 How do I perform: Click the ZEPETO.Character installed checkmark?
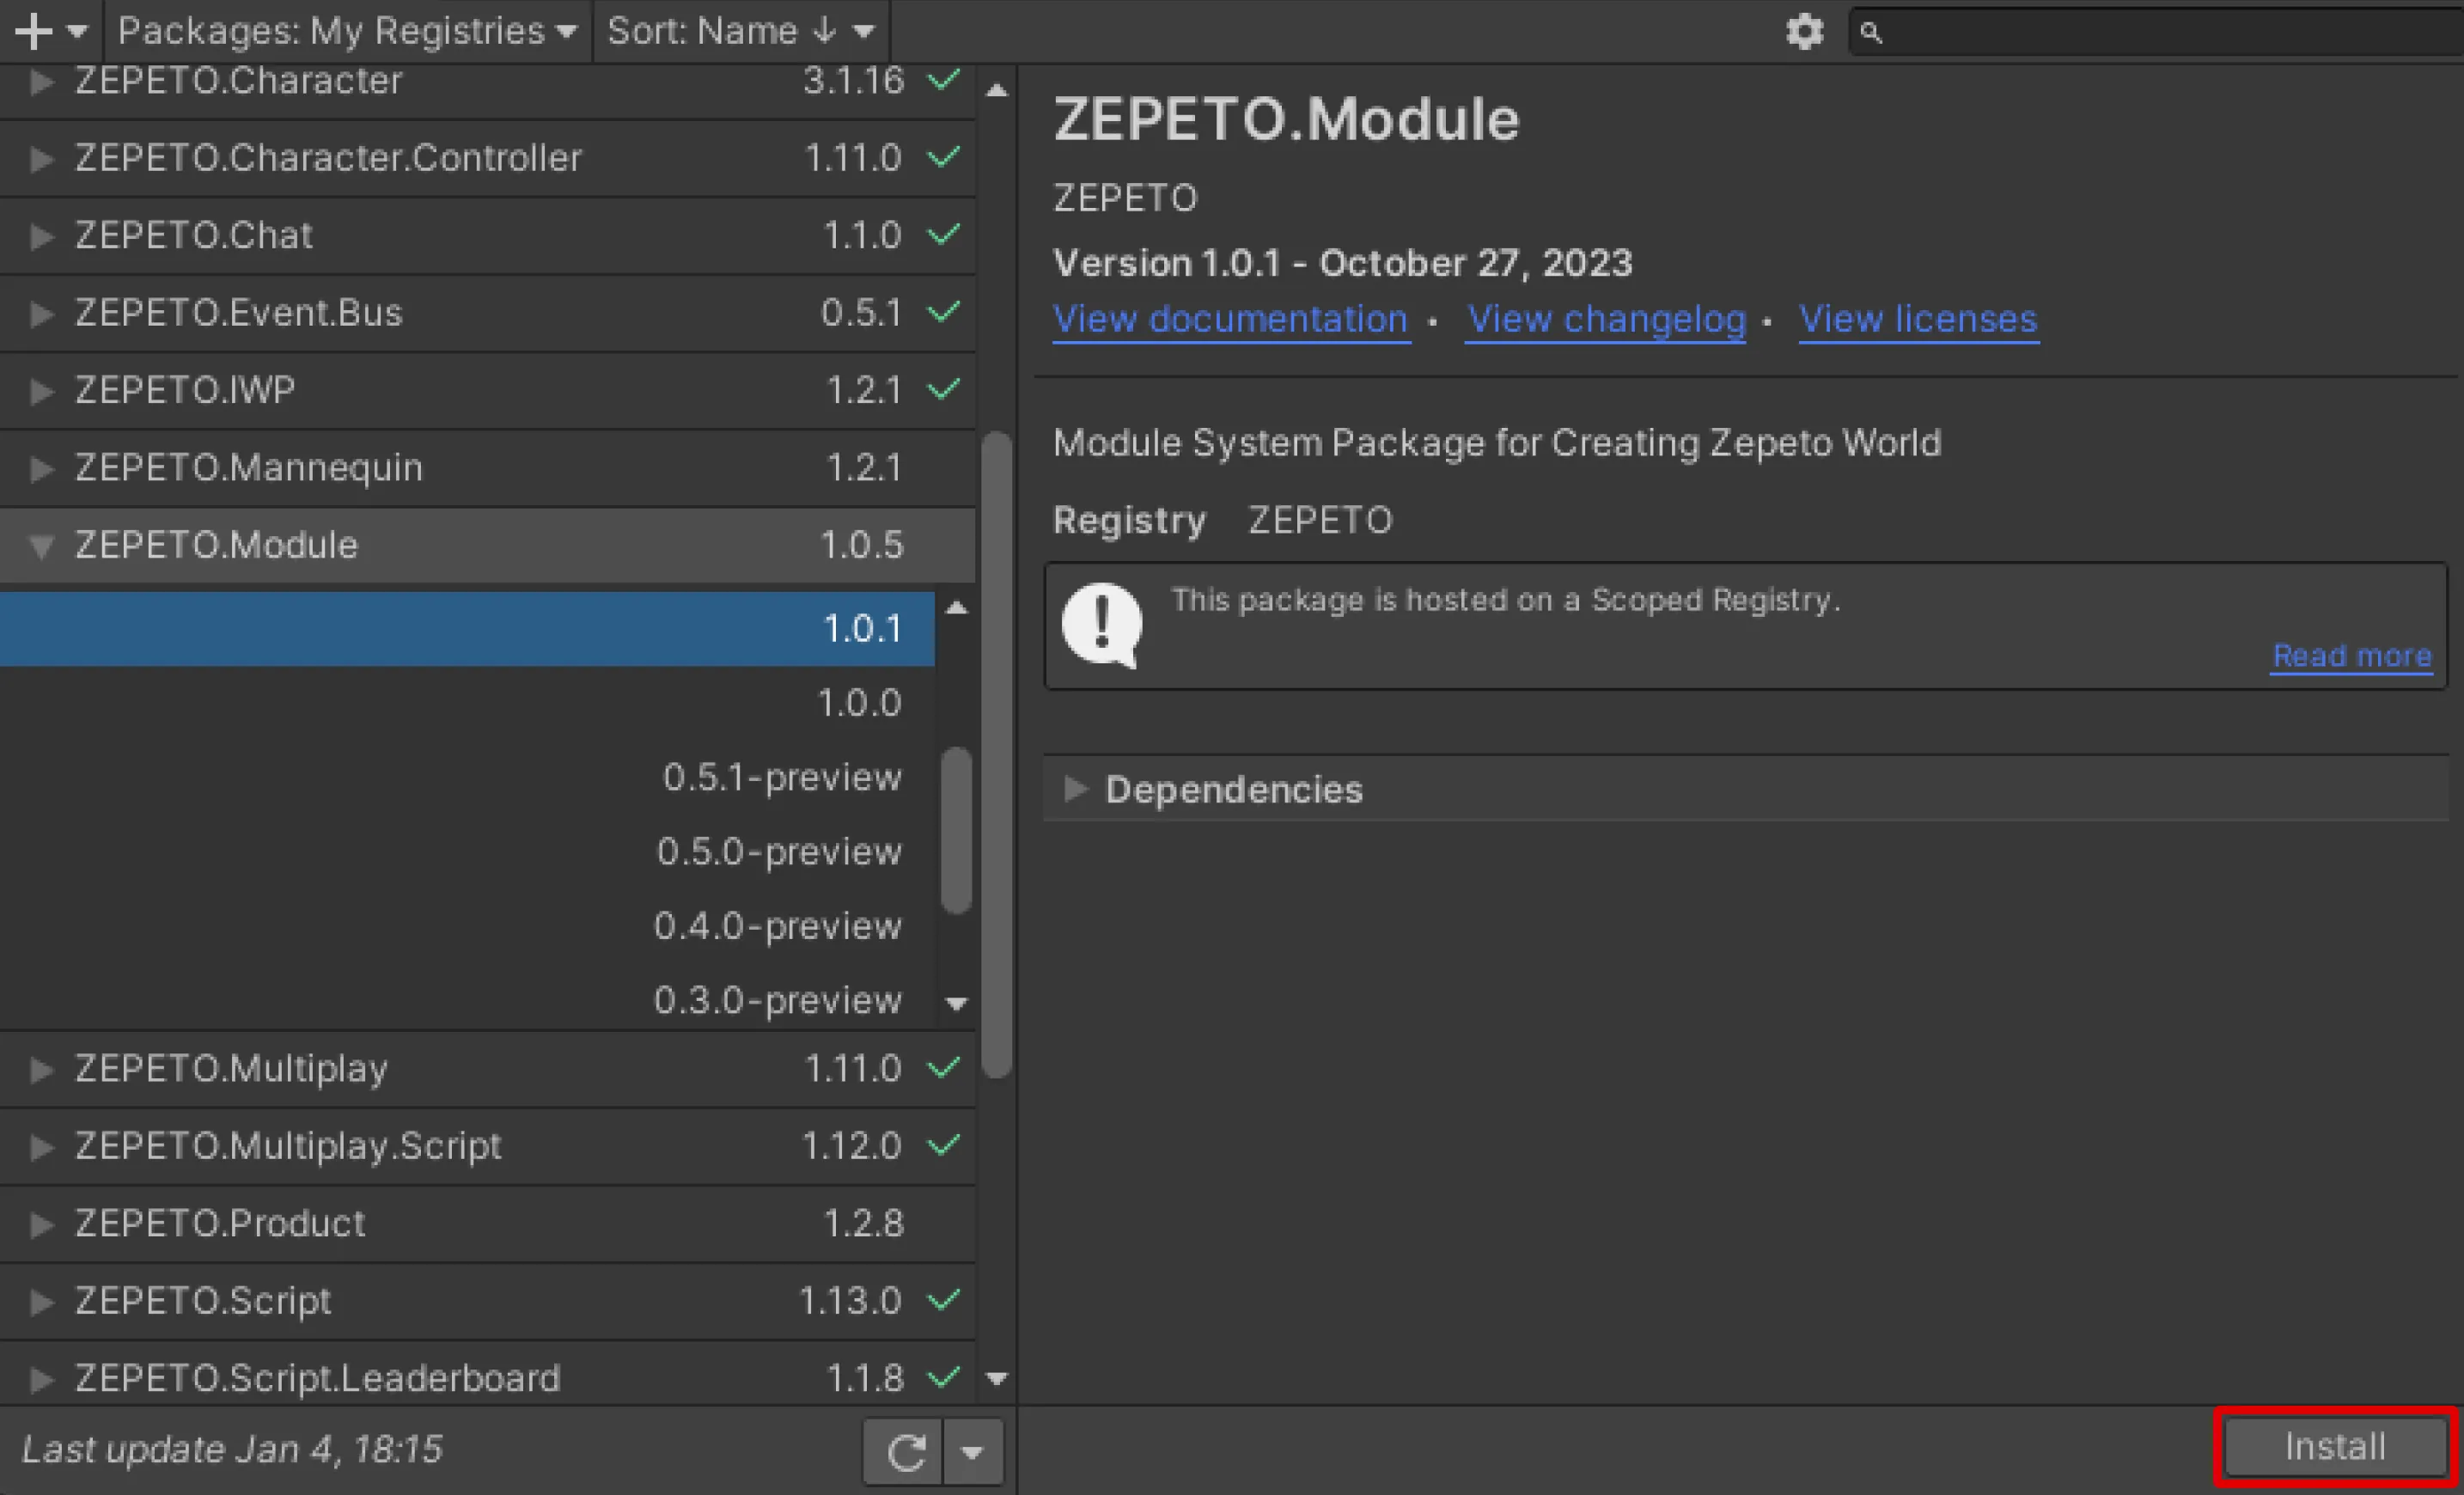pyautogui.click(x=943, y=79)
